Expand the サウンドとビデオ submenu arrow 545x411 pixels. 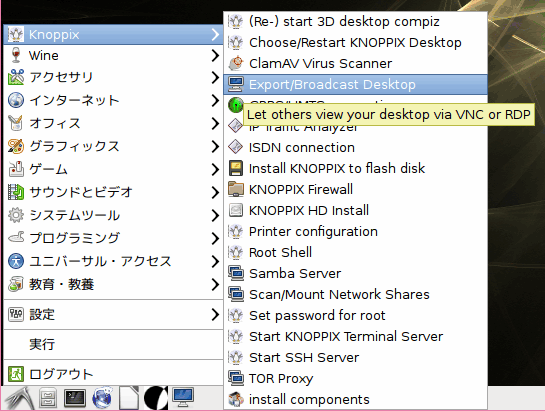coord(215,192)
